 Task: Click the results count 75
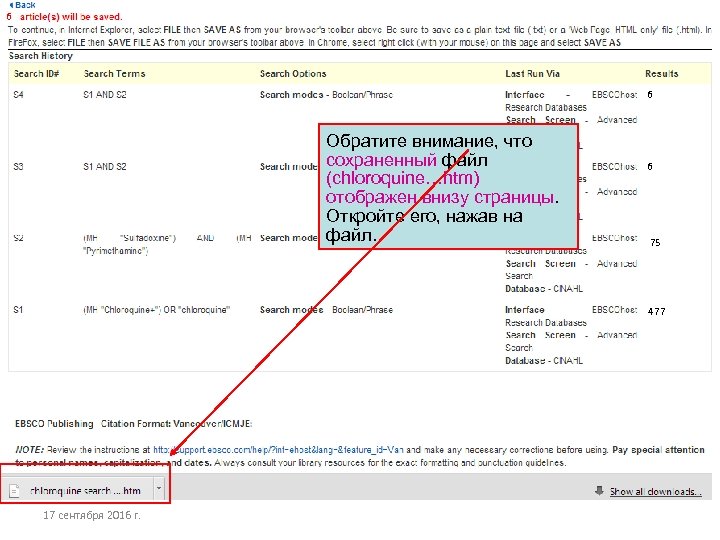tap(655, 242)
